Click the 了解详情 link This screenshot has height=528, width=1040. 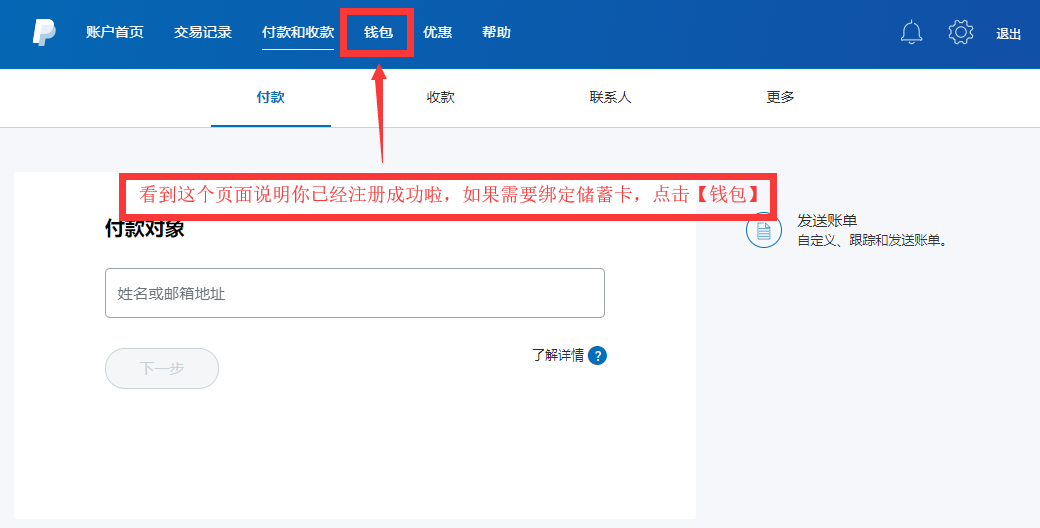coord(558,356)
